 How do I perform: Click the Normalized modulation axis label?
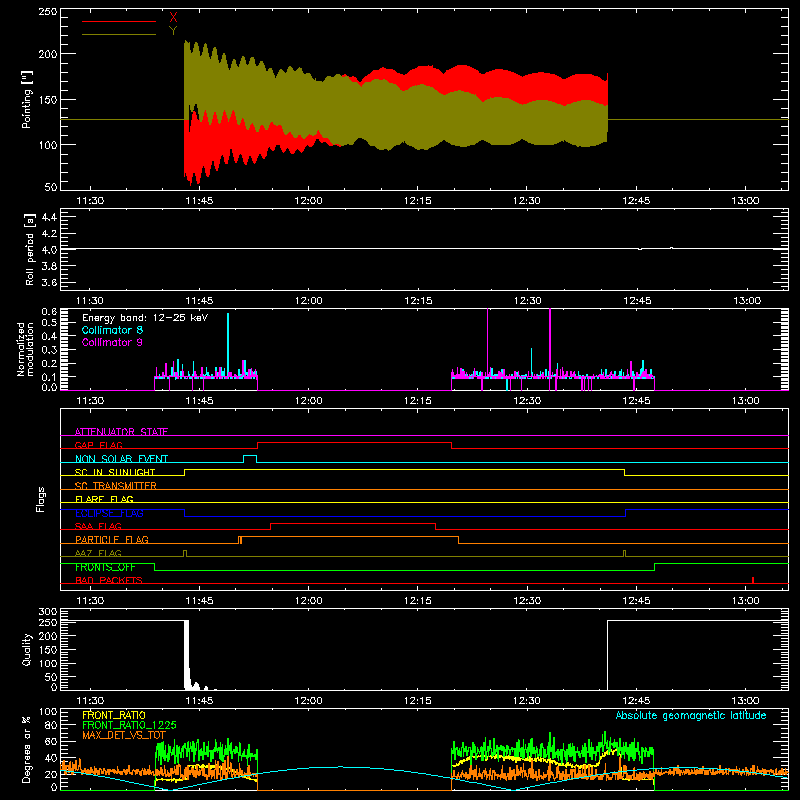tap(25, 349)
